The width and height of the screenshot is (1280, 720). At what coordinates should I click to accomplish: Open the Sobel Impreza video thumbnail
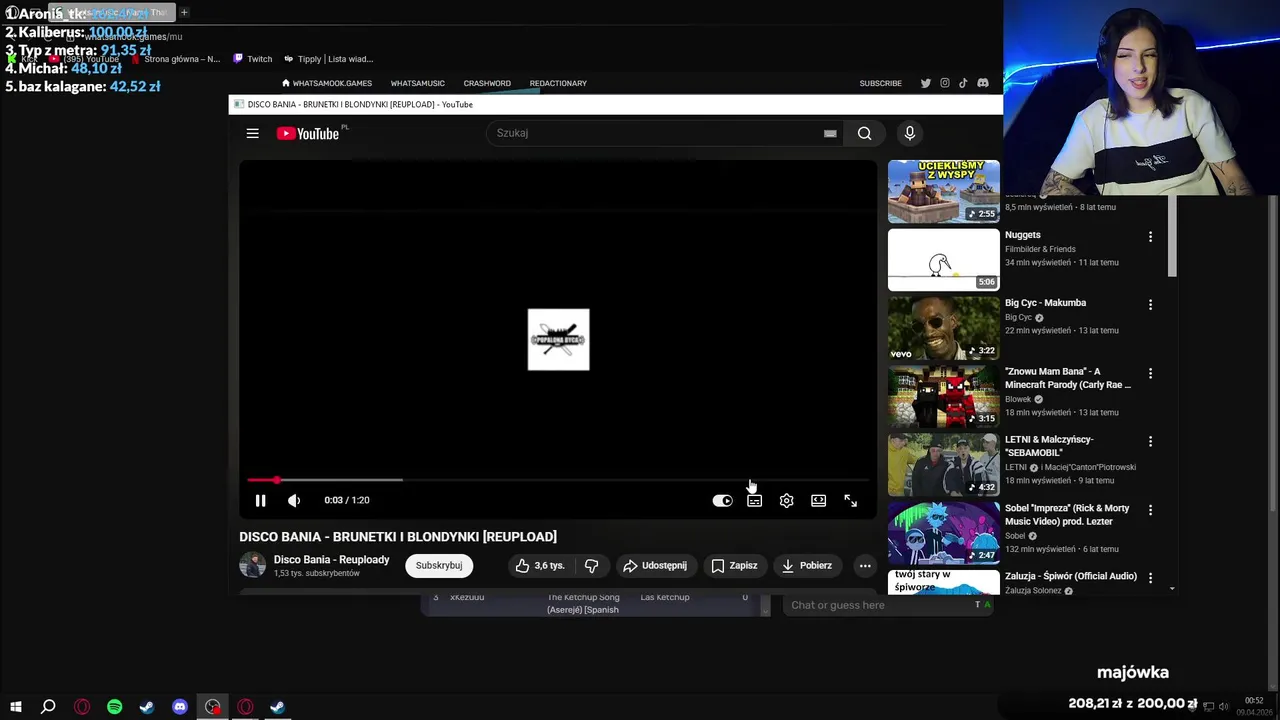tap(943, 533)
